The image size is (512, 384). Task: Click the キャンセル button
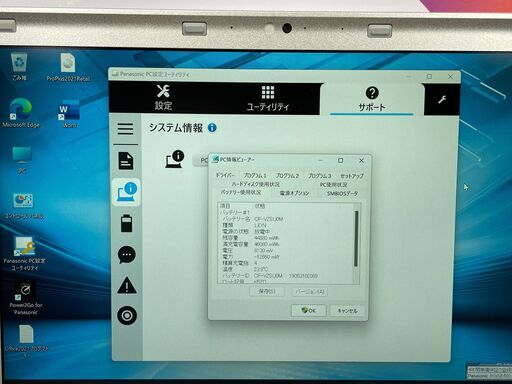(347, 311)
